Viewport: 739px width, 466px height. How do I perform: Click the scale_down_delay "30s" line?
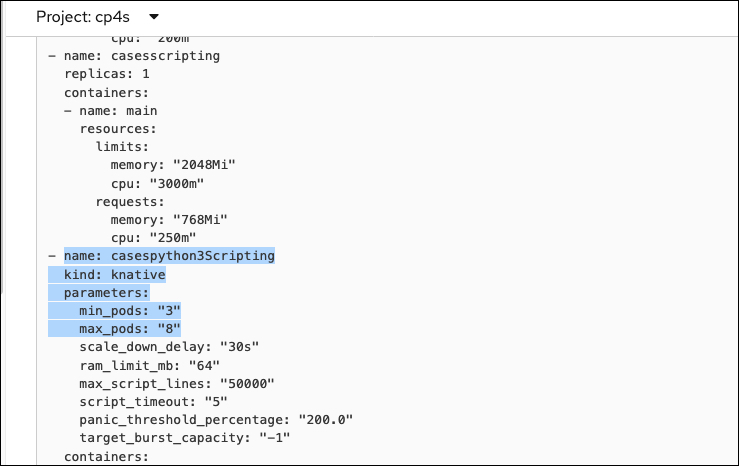click(169, 347)
